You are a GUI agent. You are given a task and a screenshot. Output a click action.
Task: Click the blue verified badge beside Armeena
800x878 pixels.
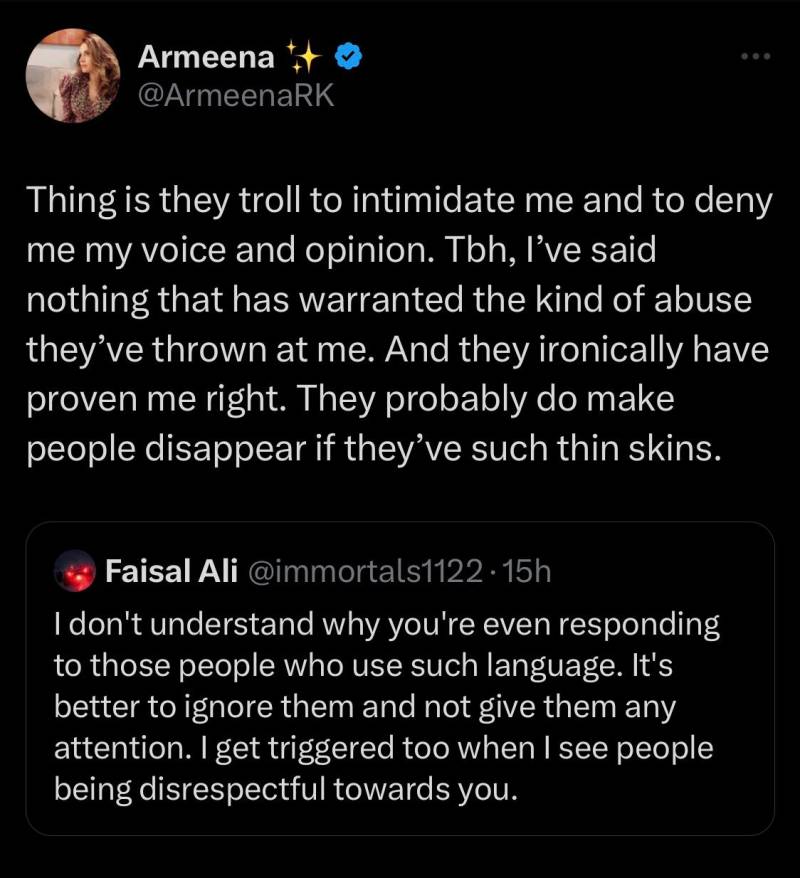click(349, 56)
